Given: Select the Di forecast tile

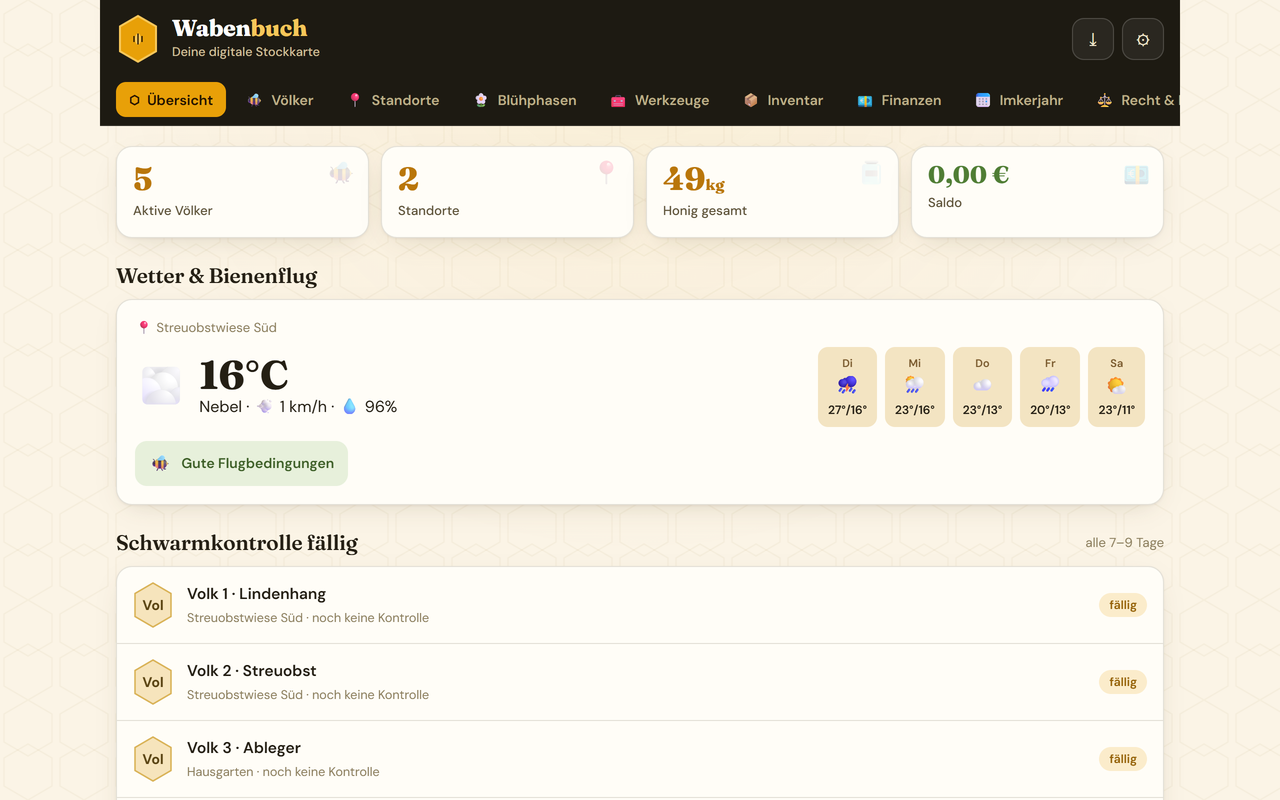Looking at the screenshot, I should coord(847,387).
